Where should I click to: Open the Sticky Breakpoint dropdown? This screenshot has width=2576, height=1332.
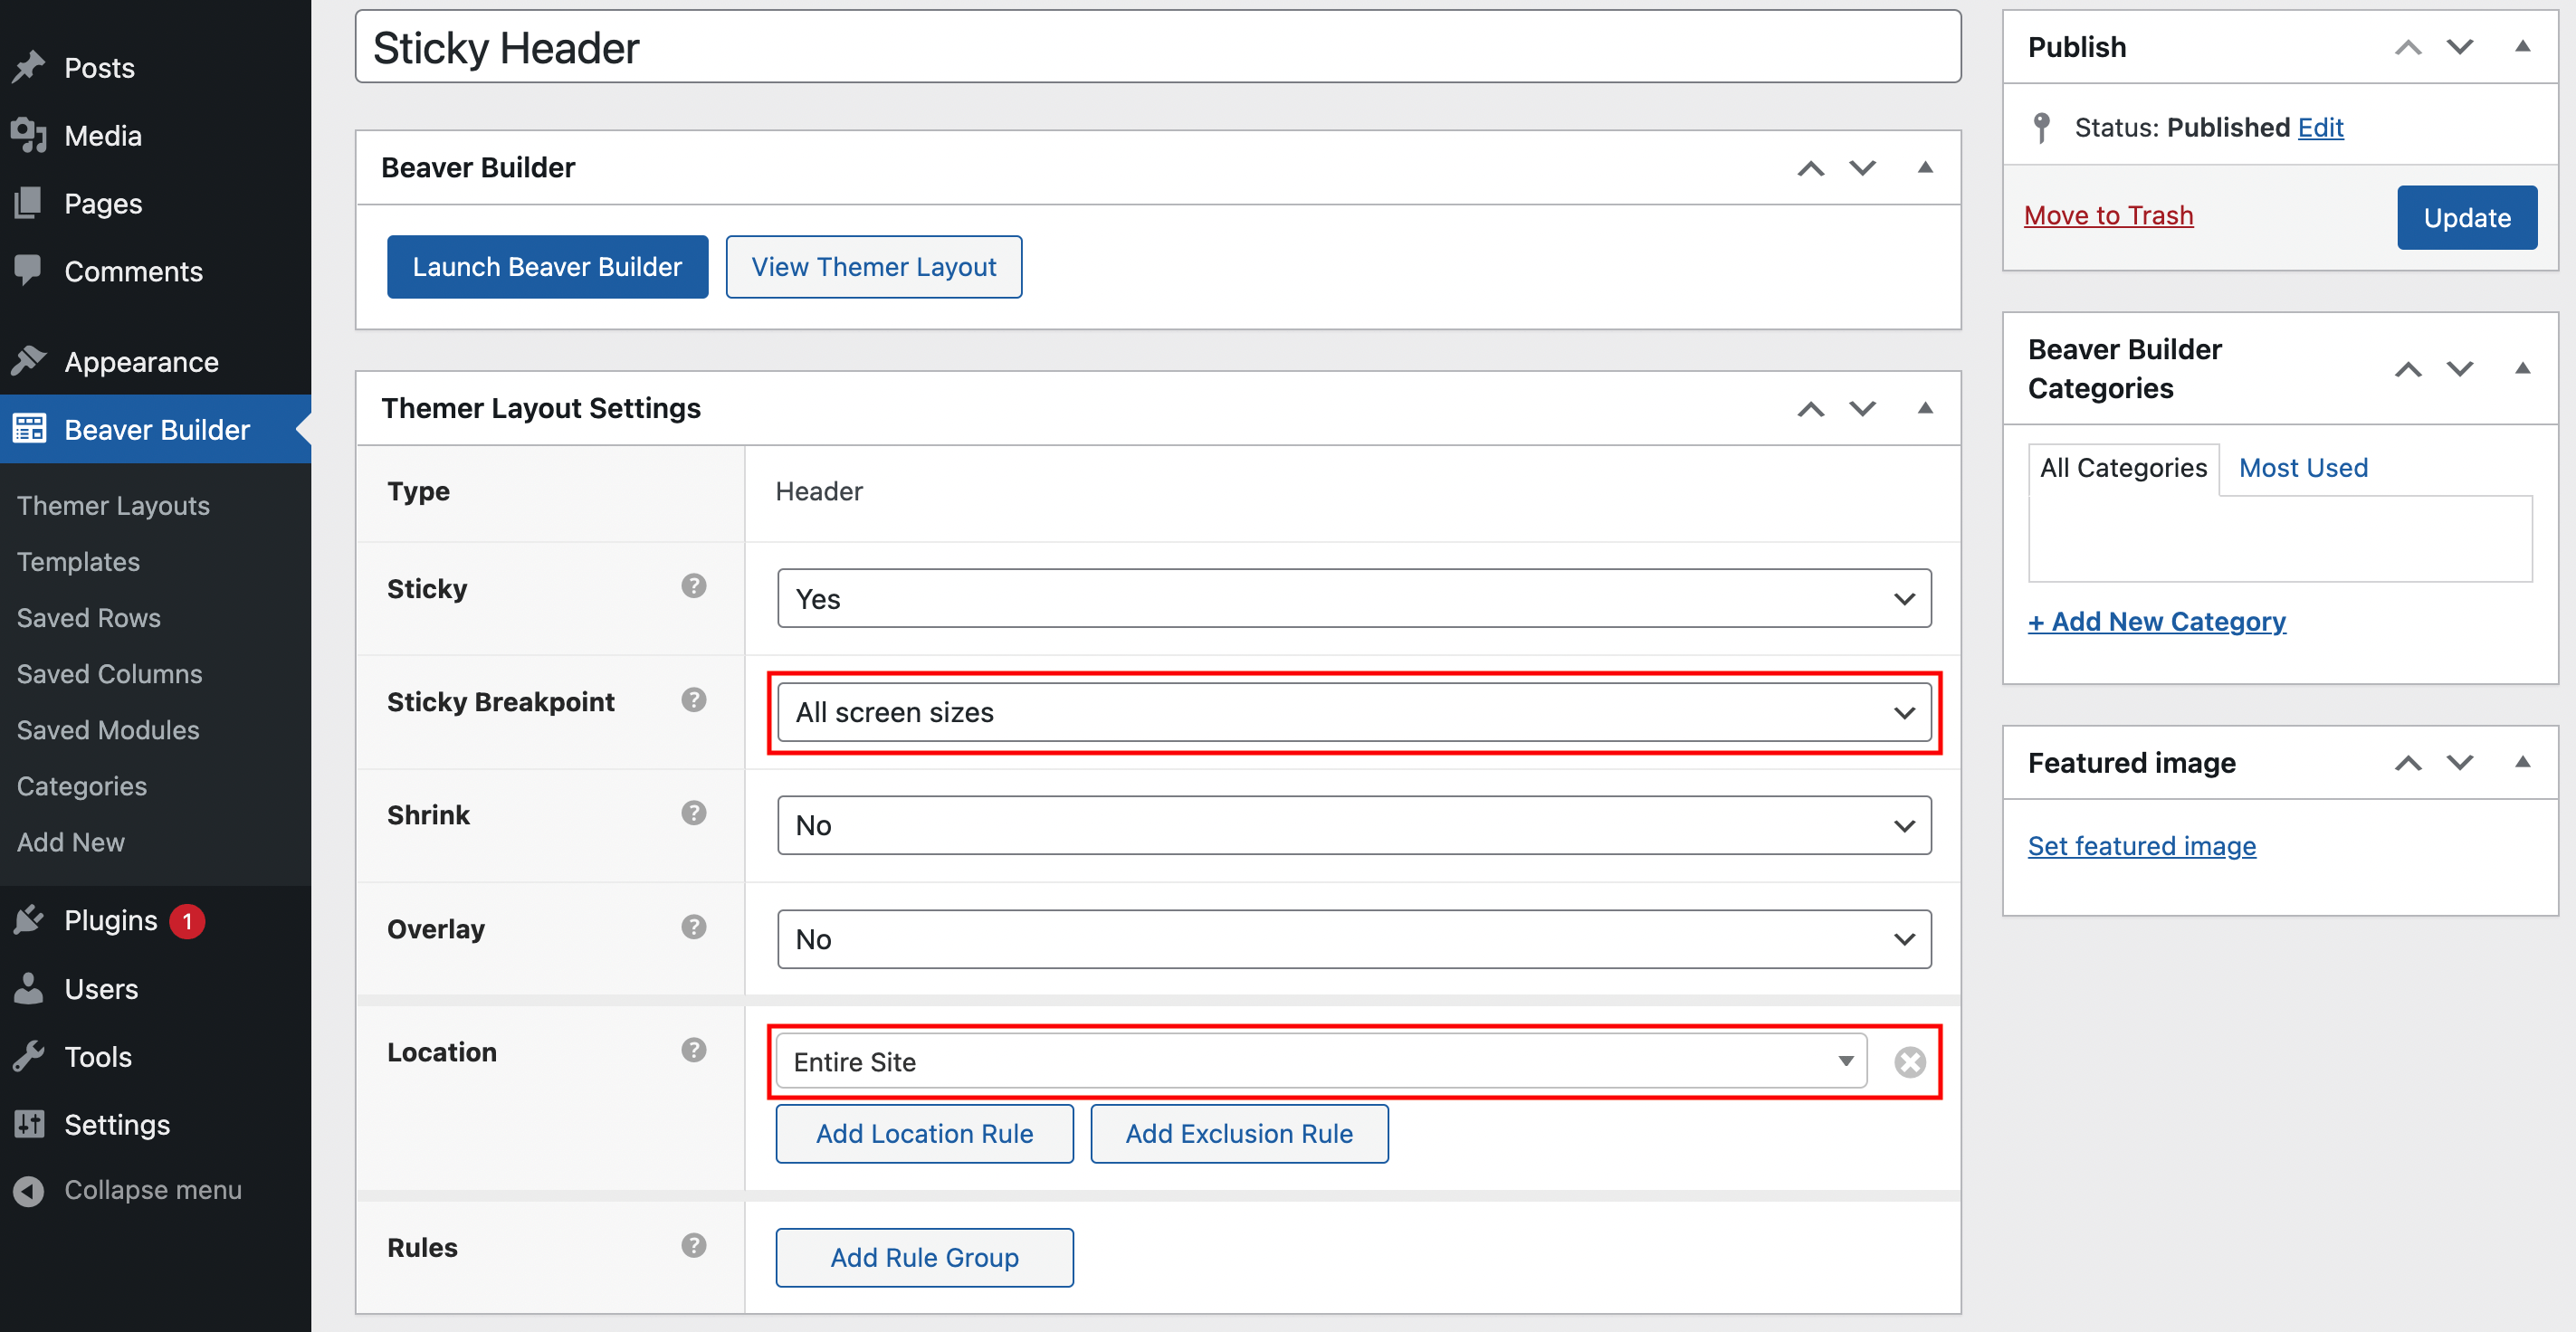point(1354,712)
